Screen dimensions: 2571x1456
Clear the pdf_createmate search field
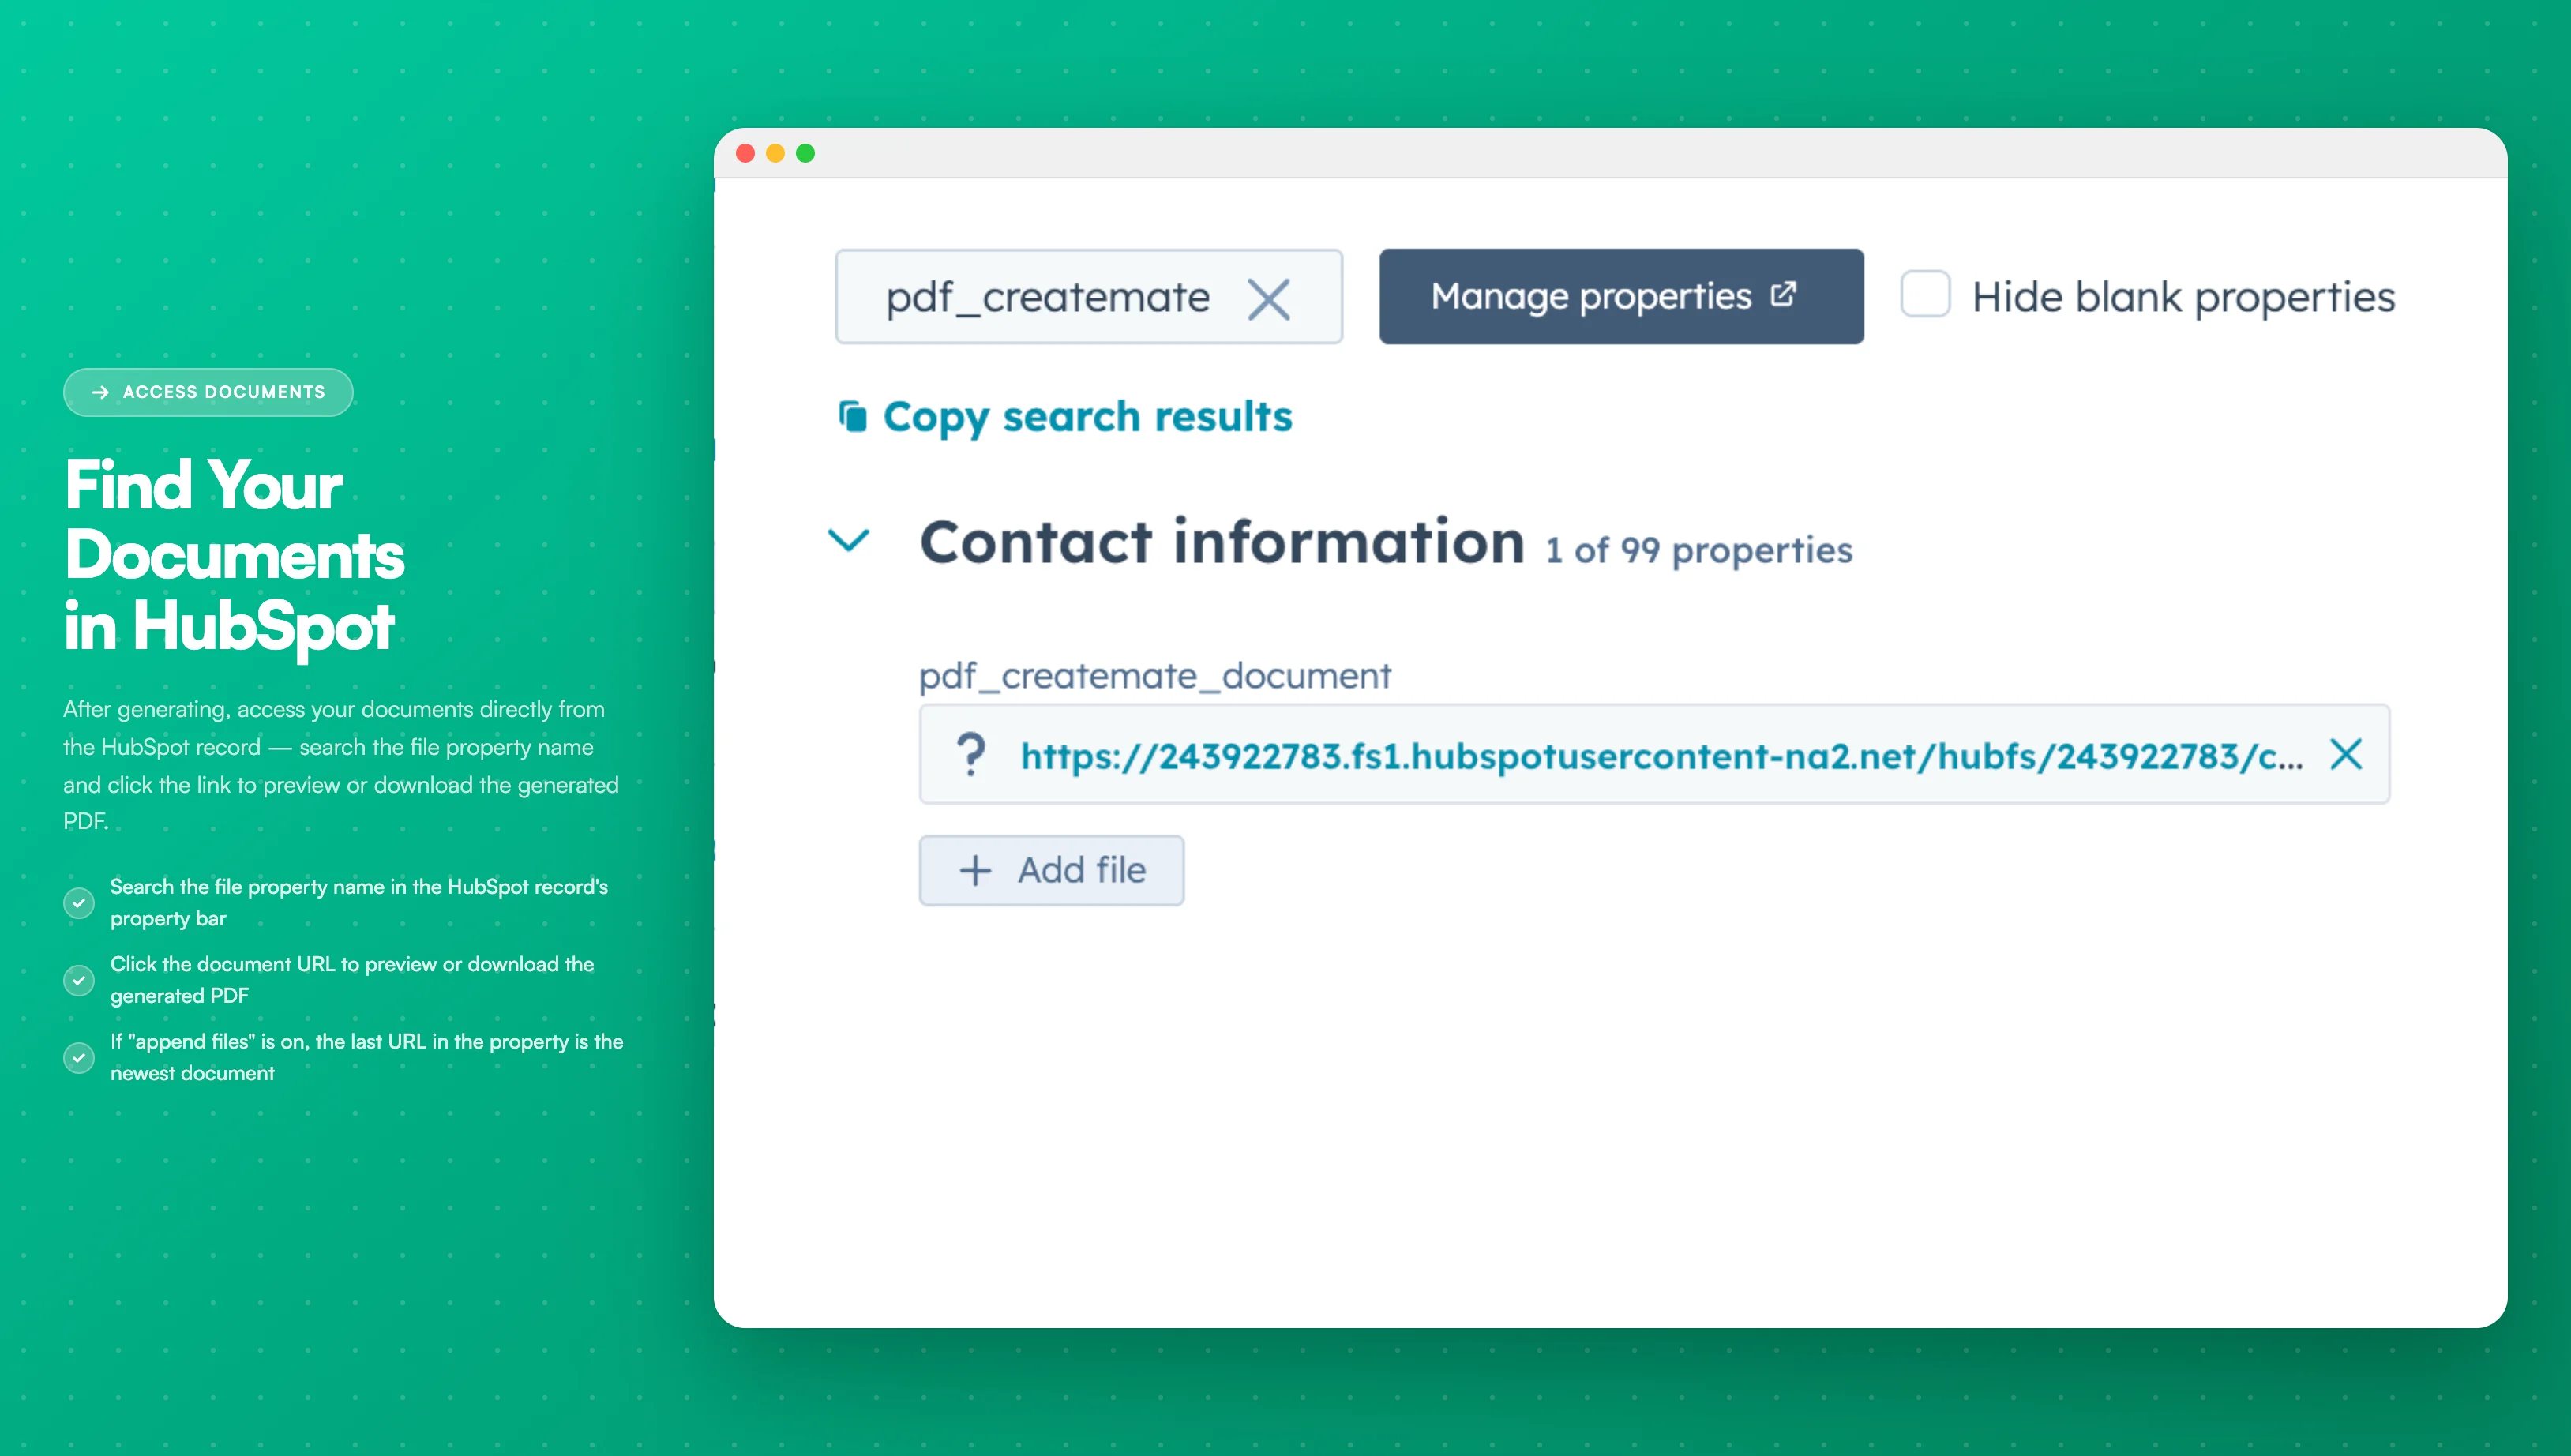click(x=1268, y=298)
